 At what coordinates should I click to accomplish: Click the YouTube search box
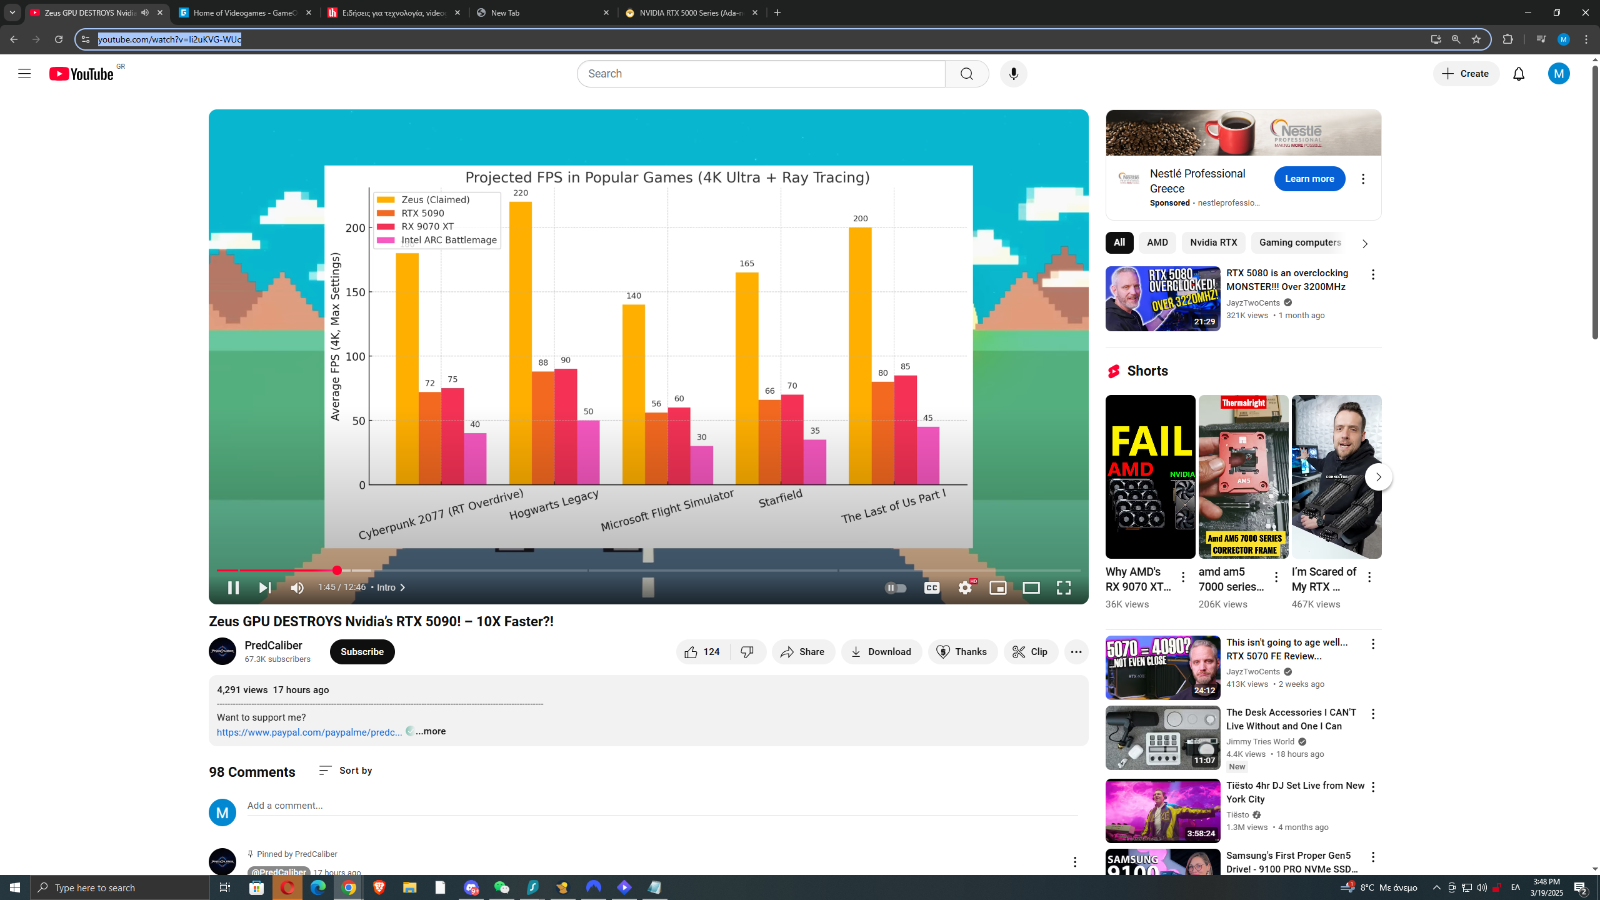tap(761, 74)
